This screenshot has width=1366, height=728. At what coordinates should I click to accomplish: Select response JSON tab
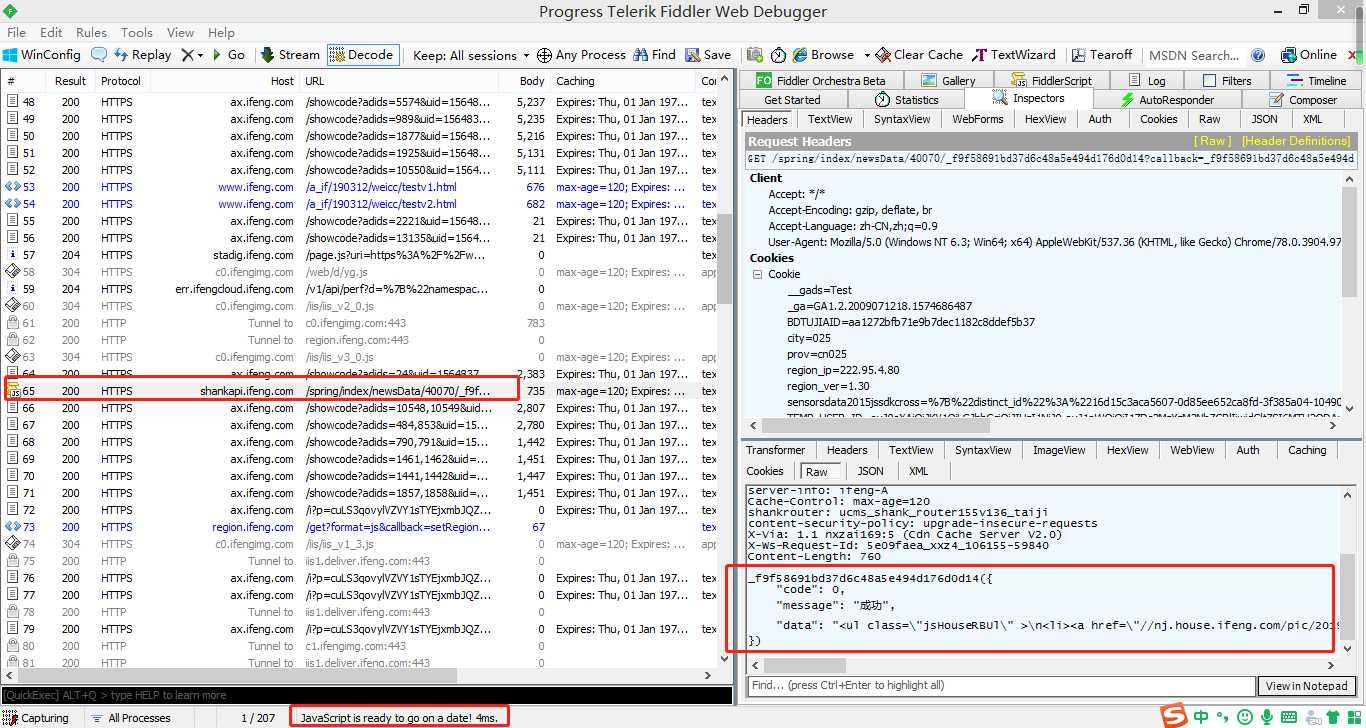pos(870,471)
